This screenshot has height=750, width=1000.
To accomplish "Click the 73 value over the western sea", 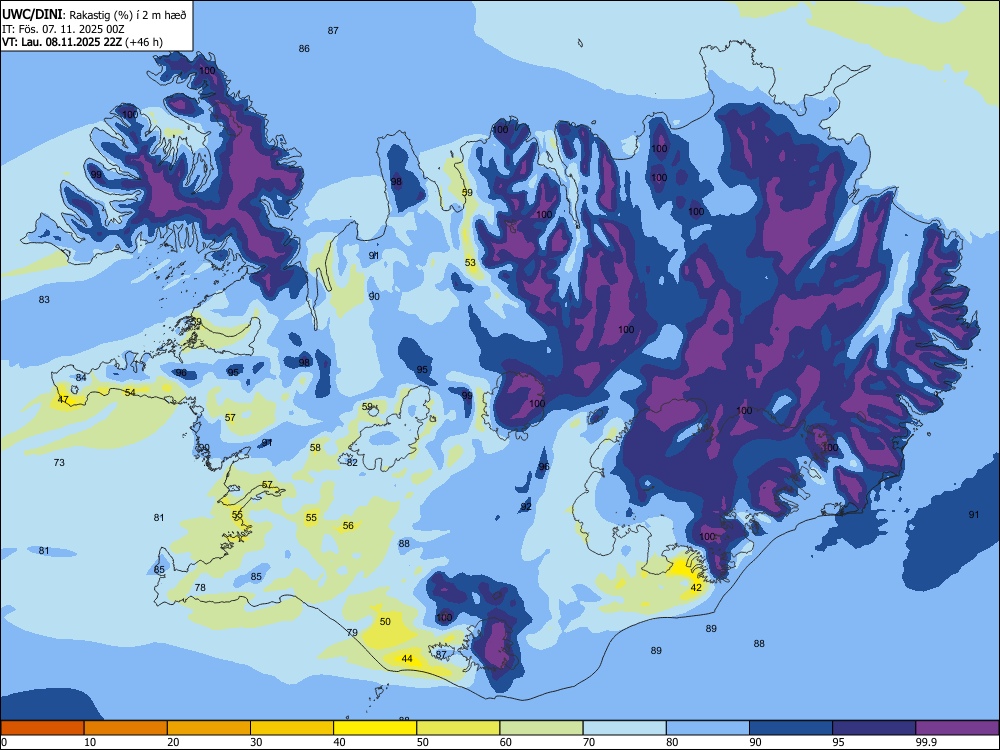I will [x=59, y=462].
